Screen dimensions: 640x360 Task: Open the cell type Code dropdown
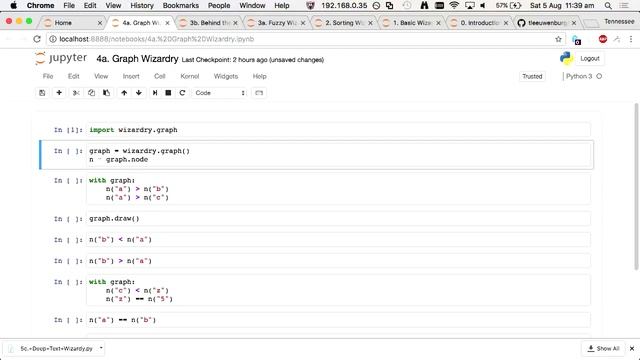click(x=220, y=93)
